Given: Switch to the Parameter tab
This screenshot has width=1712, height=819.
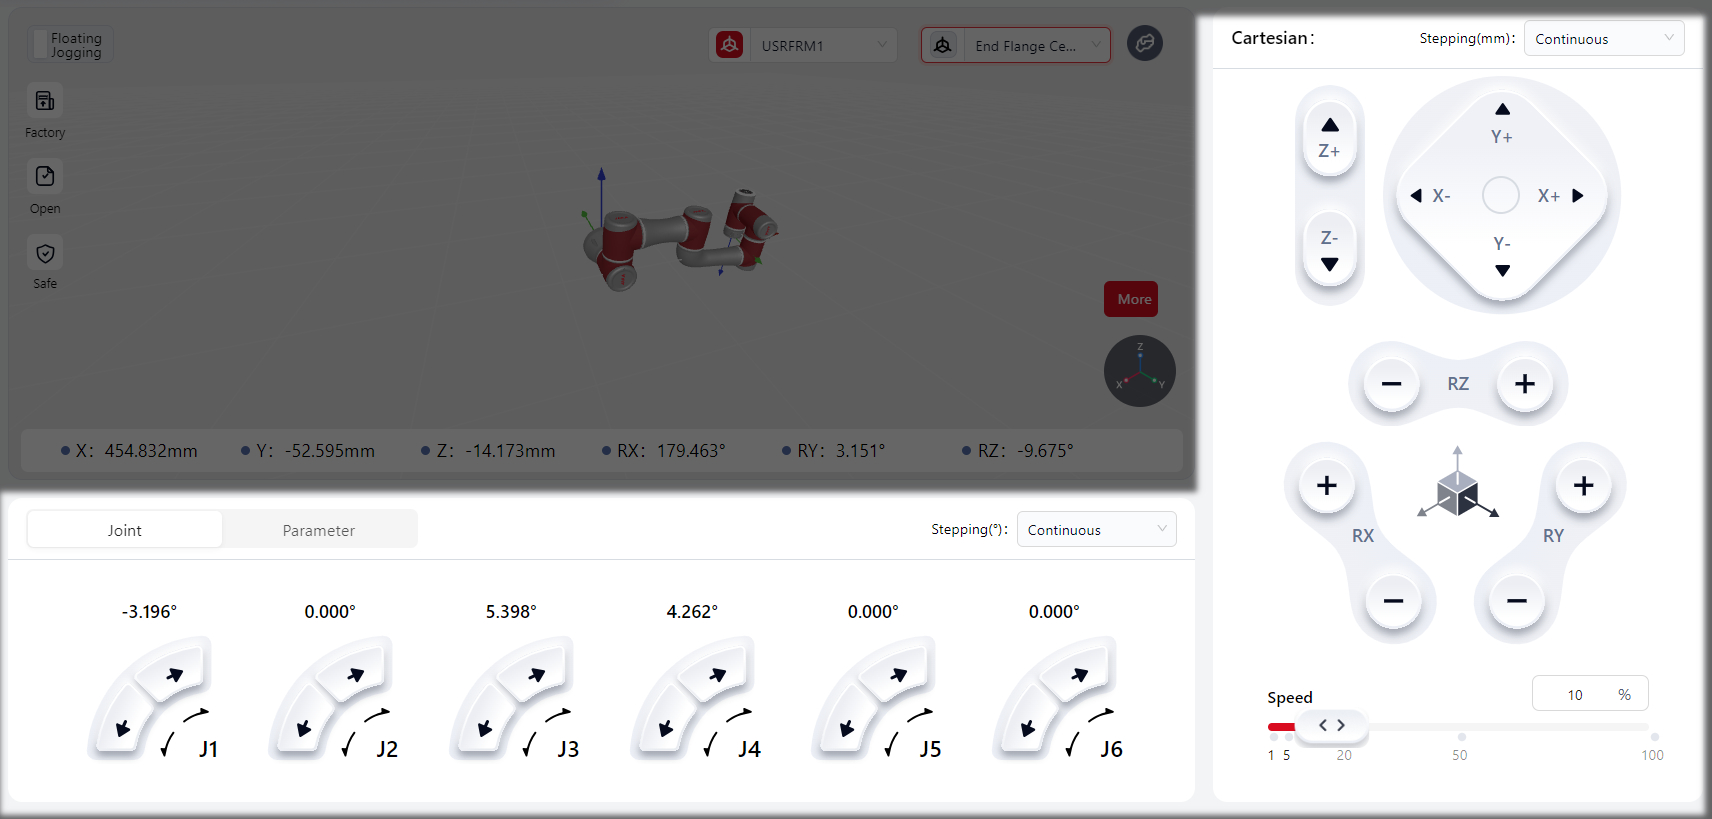Looking at the screenshot, I should (318, 530).
